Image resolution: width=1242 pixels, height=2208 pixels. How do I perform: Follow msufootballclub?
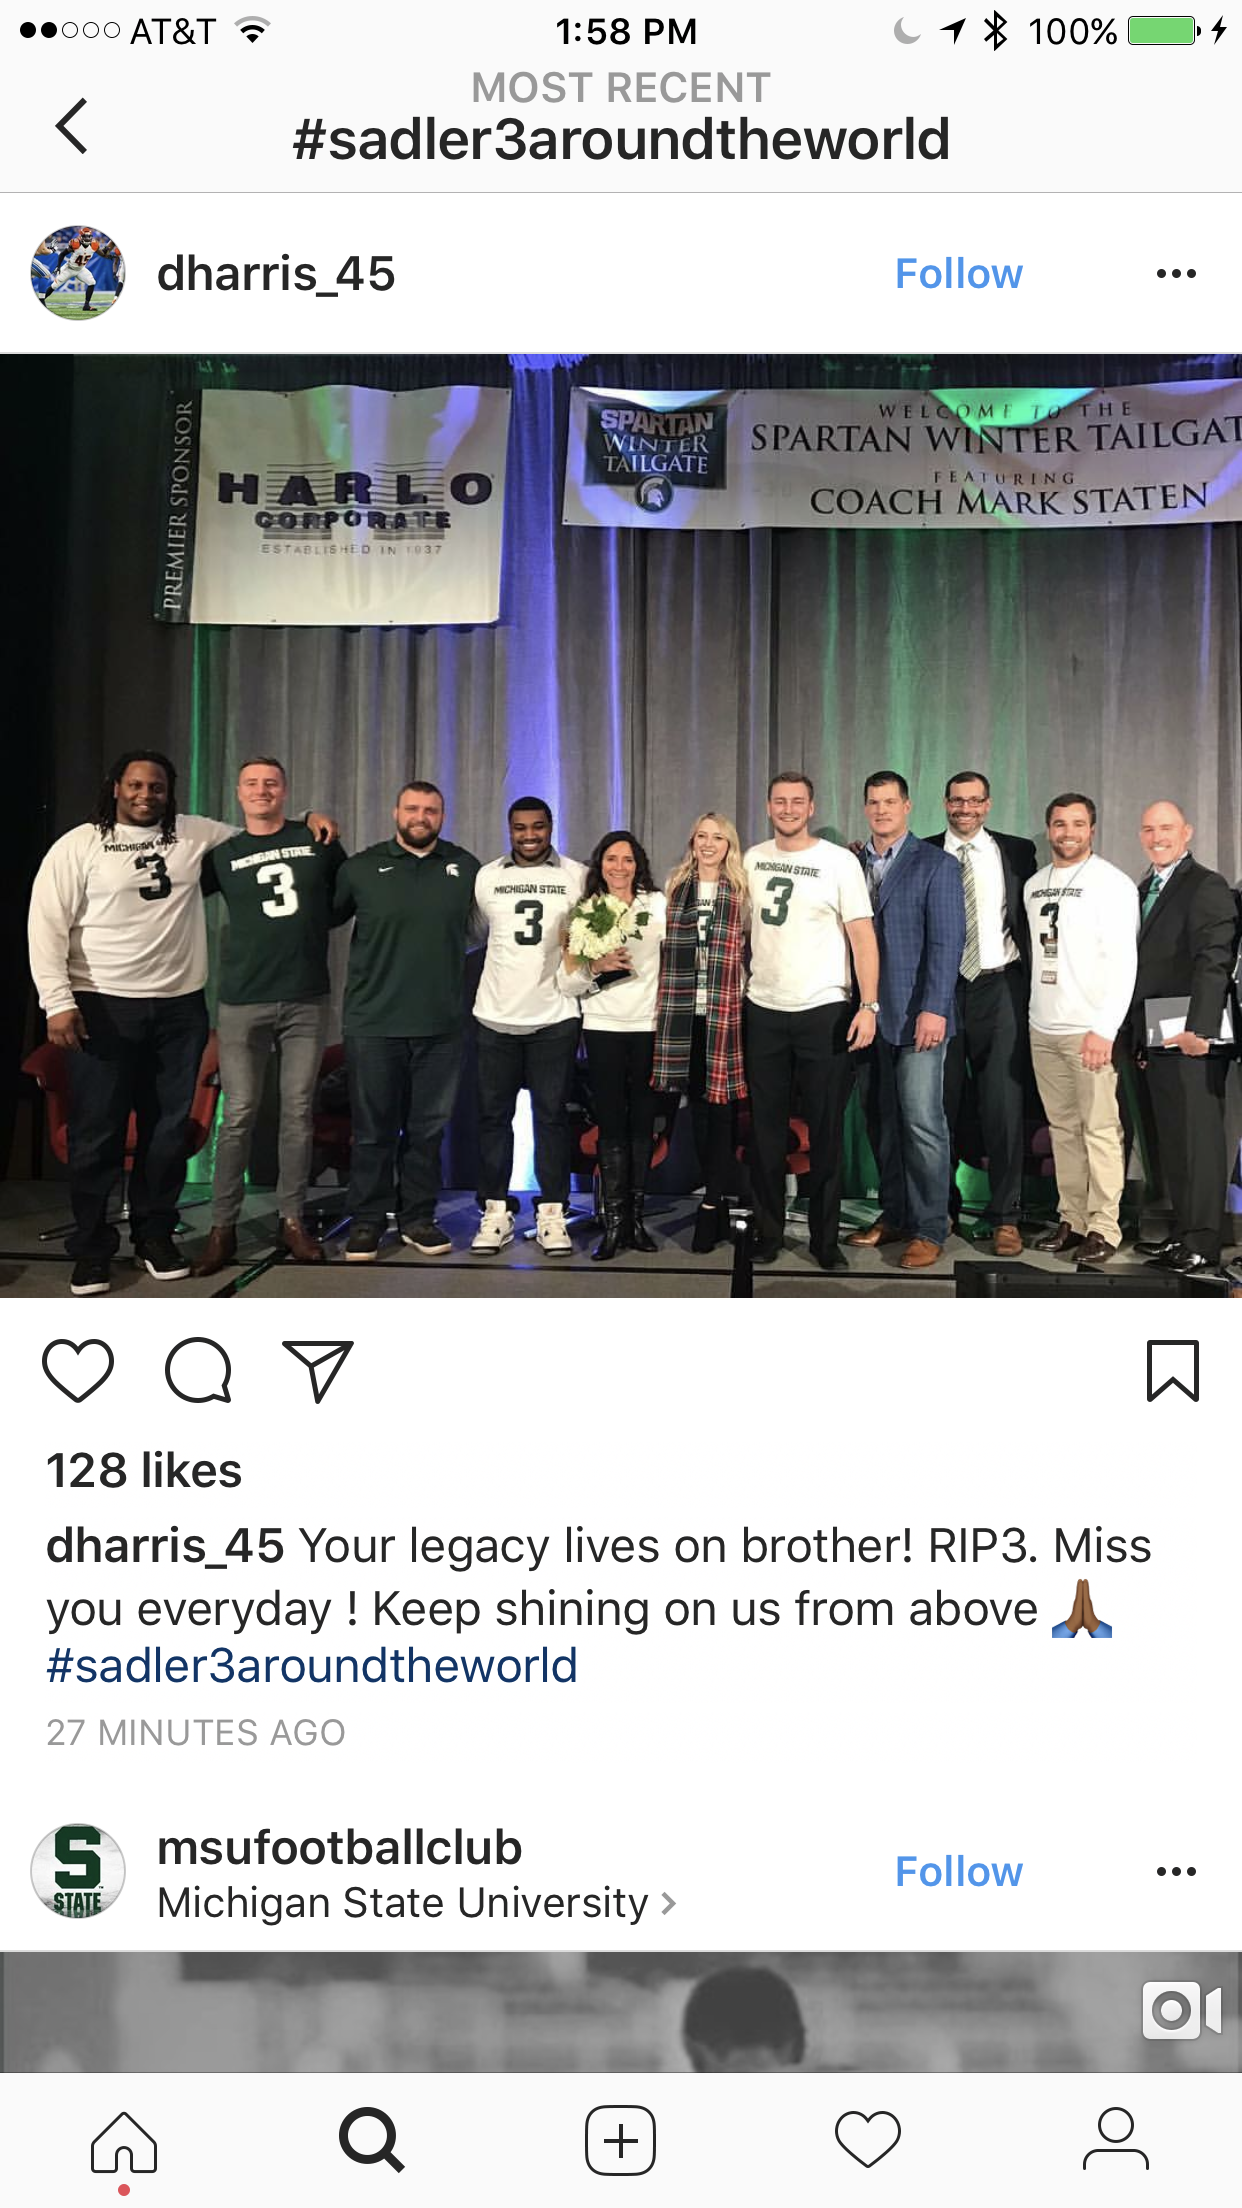[958, 1872]
